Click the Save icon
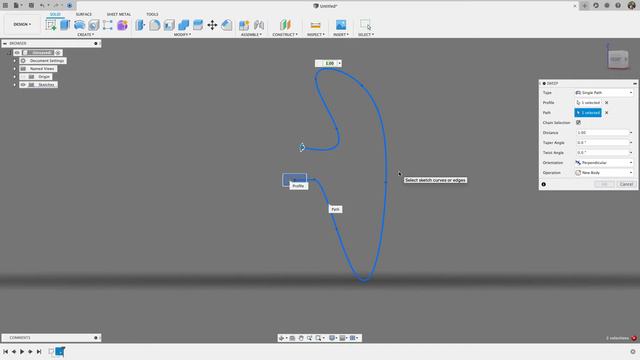Image resolution: width=640 pixels, height=360 pixels. click(x=31, y=5)
